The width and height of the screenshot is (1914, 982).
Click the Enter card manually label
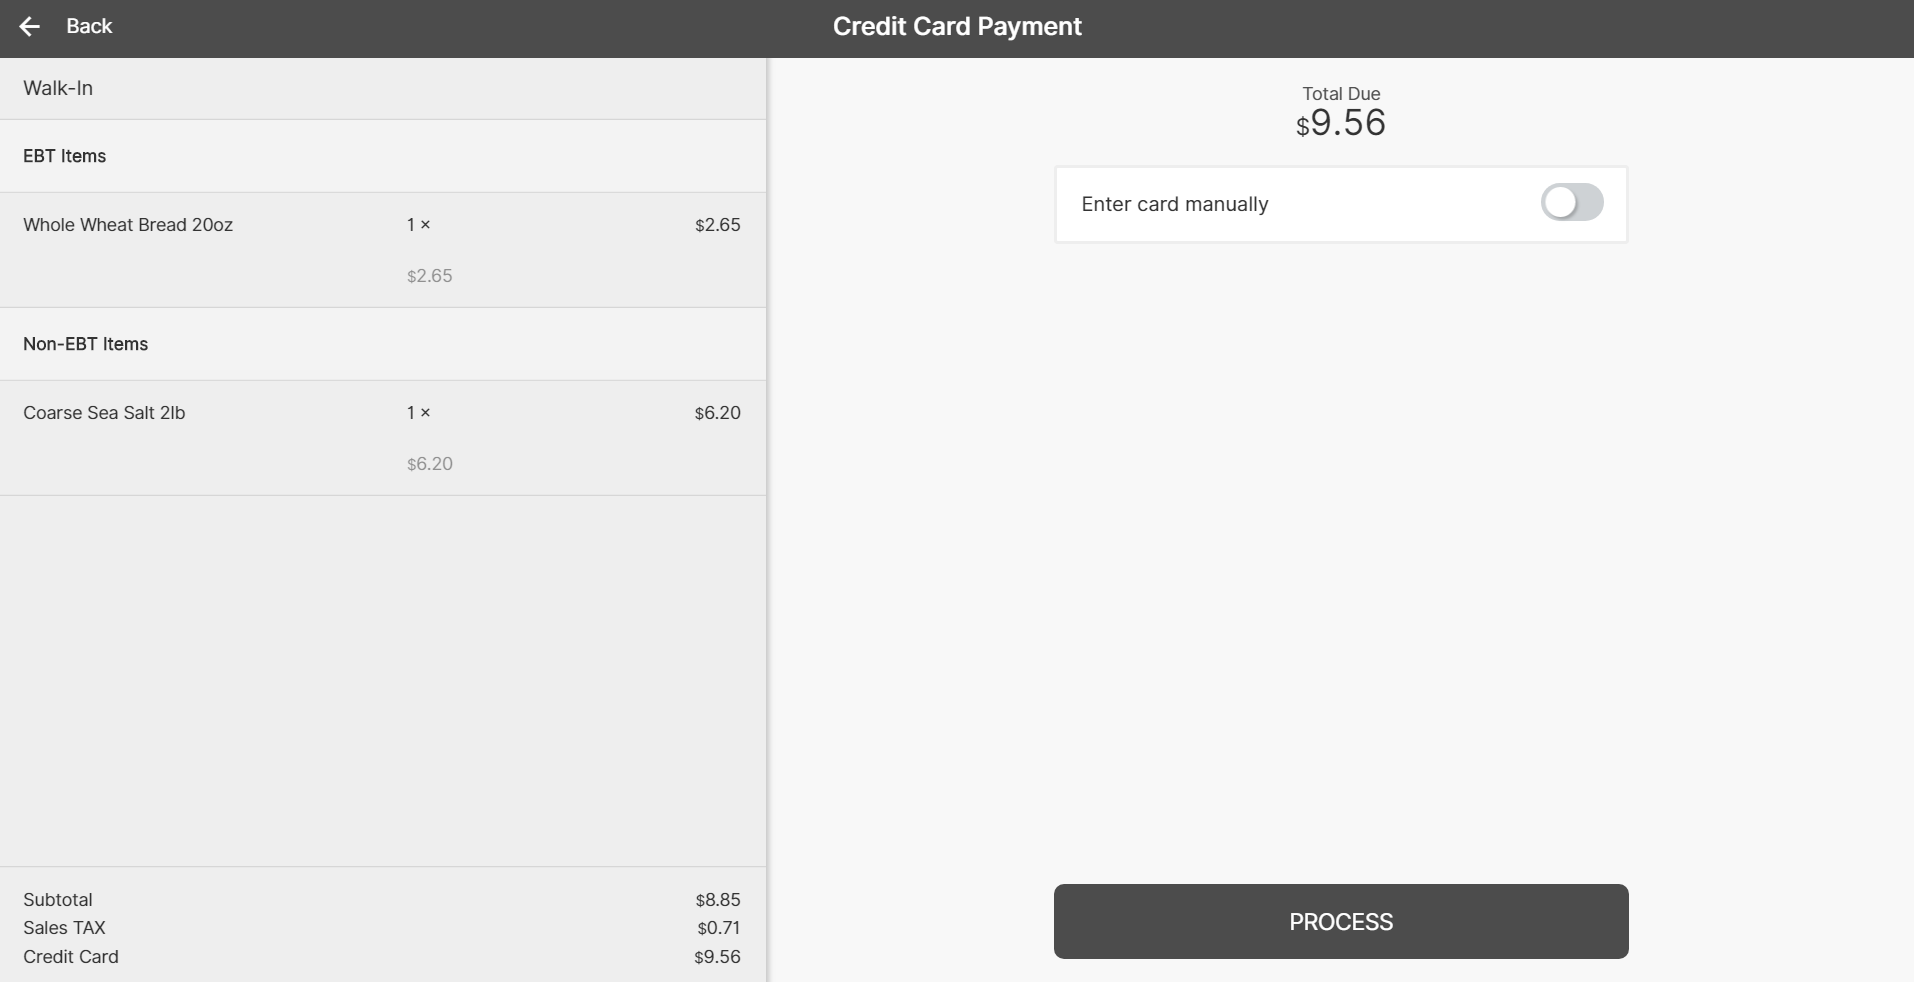1175,204
